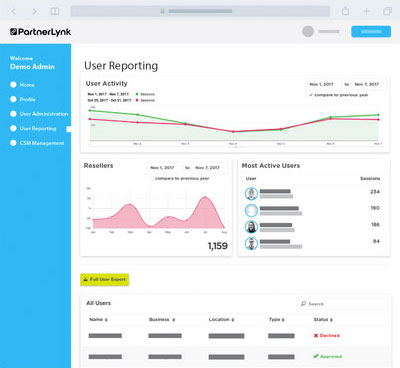Open Profile in the sidebar

pos(27,99)
